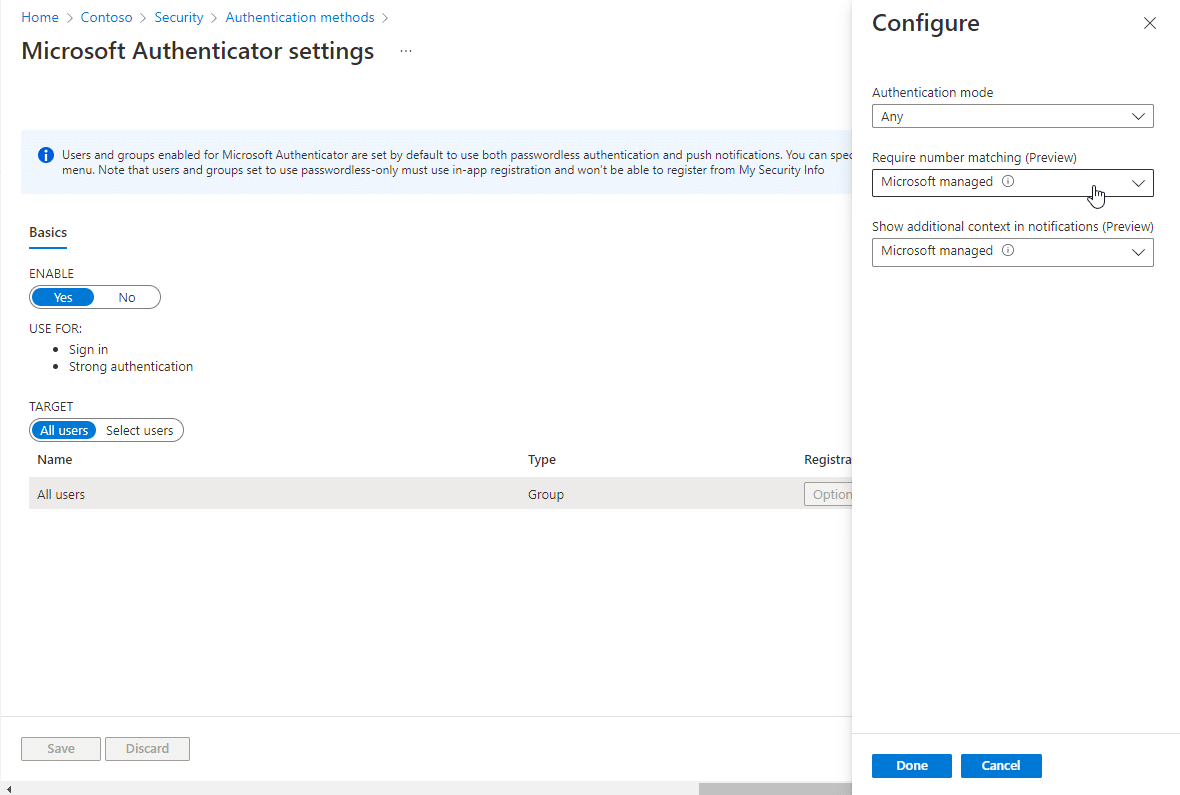Click the left scroll arrow on horizontal scrollbar

pos(8,788)
